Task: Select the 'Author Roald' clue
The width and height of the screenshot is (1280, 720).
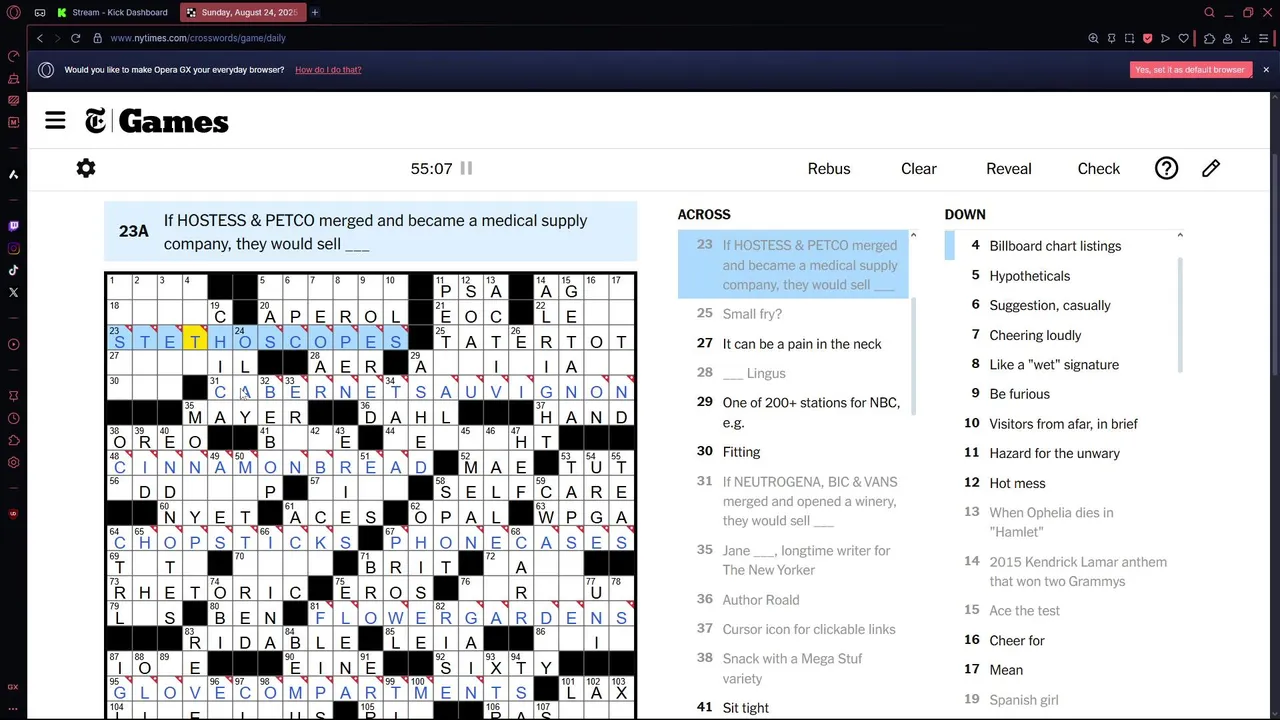Action: pos(793,599)
